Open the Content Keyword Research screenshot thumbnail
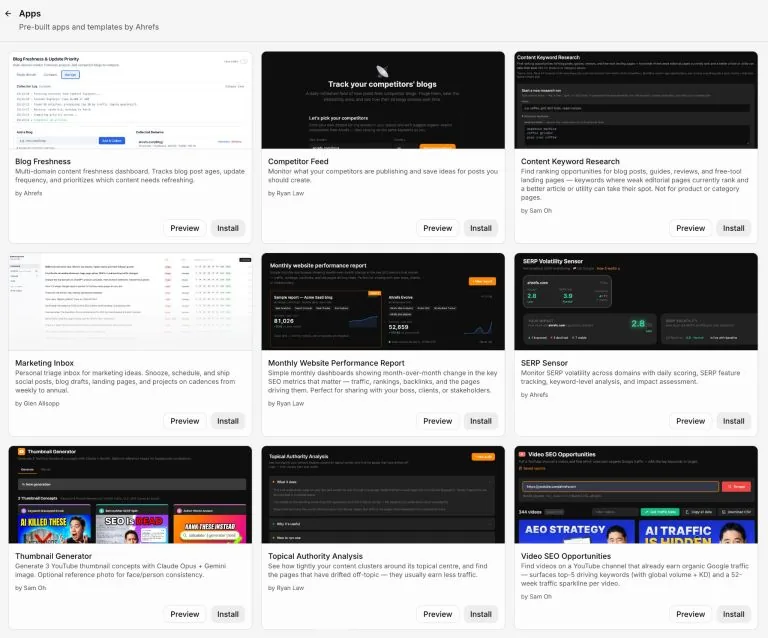The image size is (768, 638). click(x=636, y=100)
